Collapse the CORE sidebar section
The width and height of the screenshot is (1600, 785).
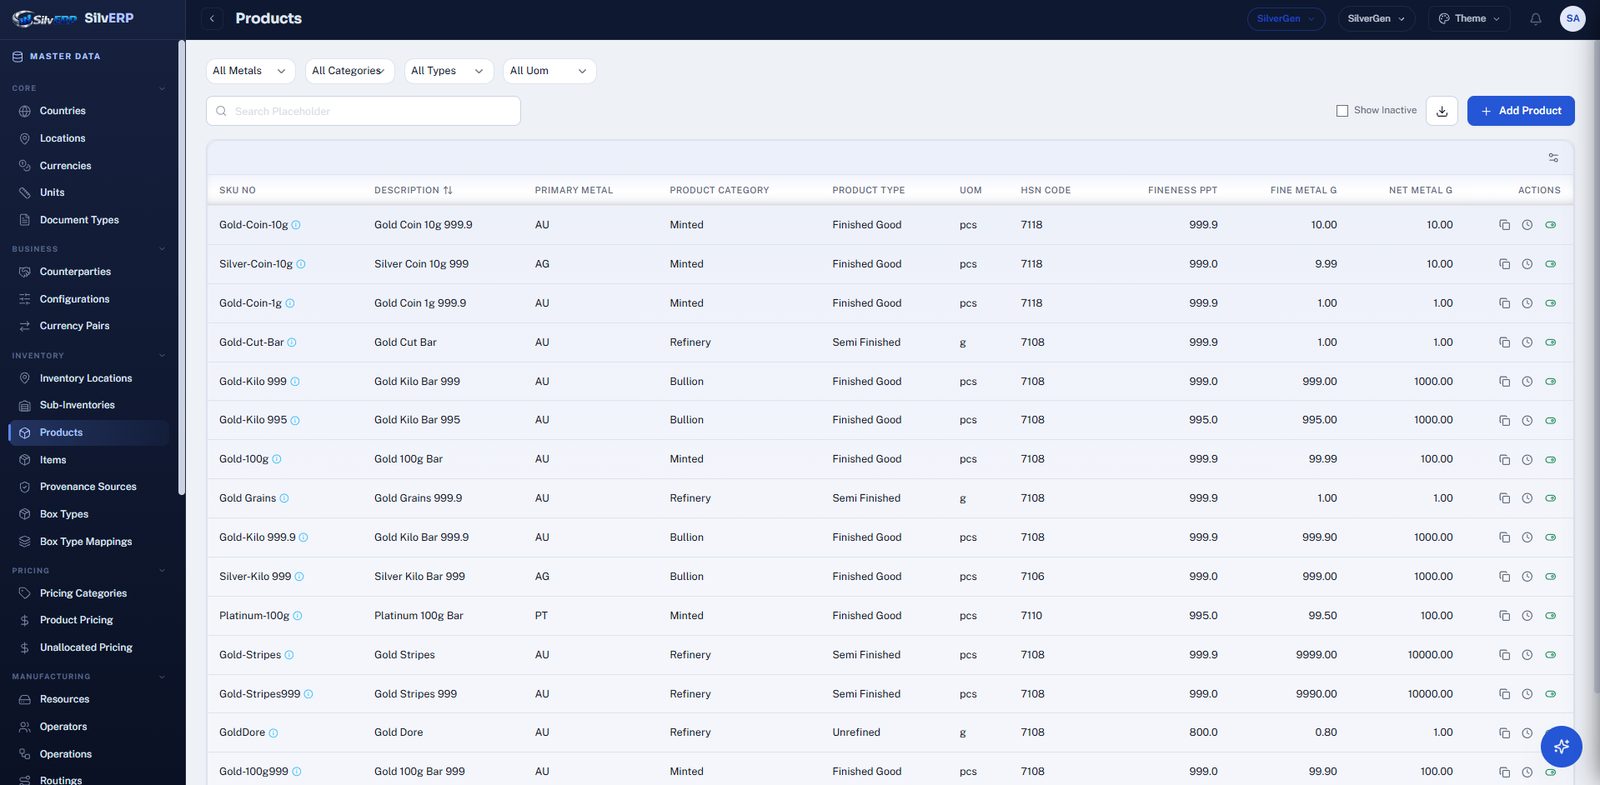[162, 88]
